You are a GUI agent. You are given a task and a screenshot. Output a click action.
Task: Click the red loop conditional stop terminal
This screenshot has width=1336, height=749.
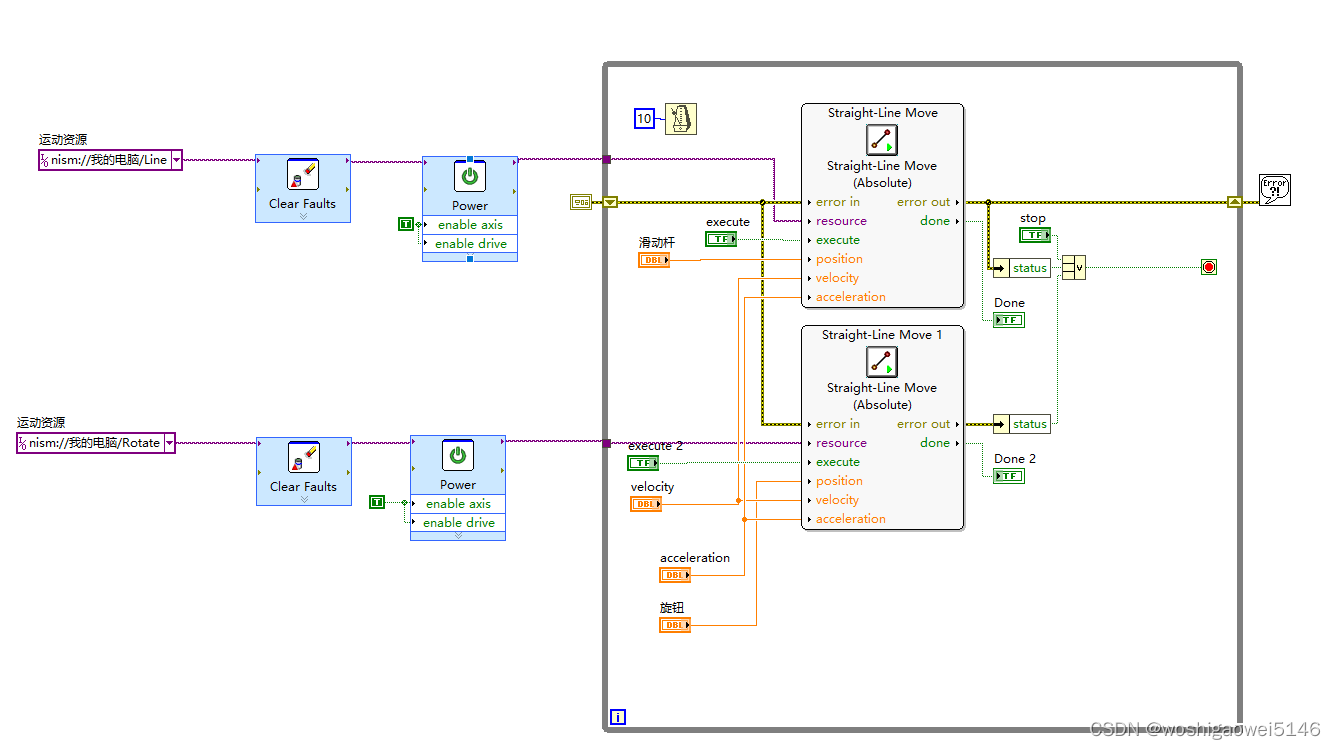click(x=1208, y=267)
